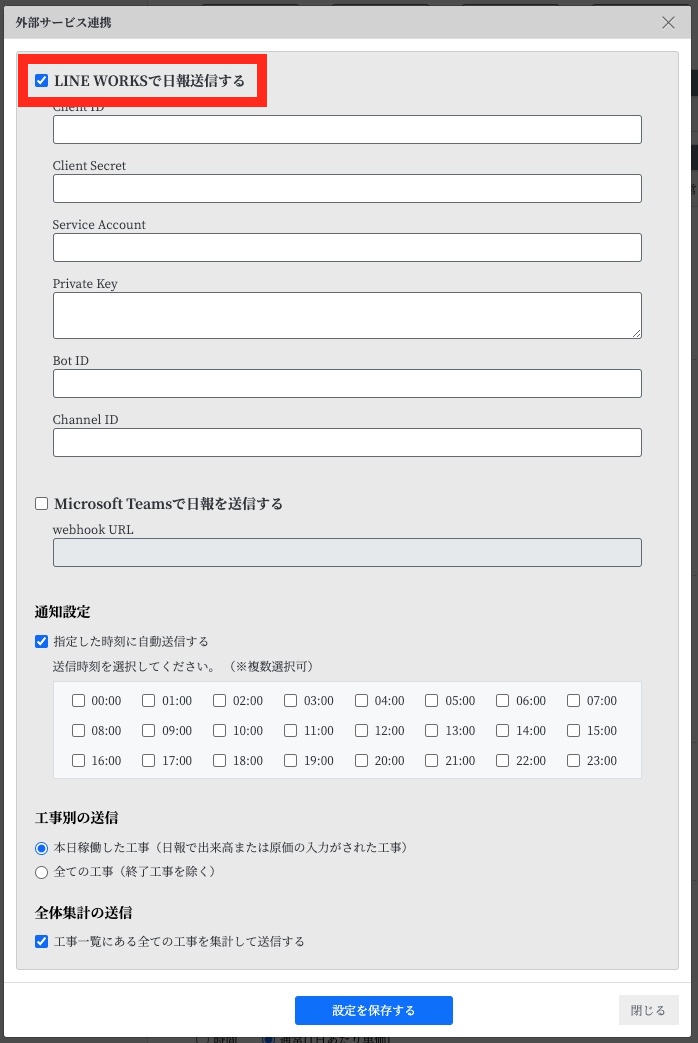Select 15:00 as send time
The height and width of the screenshot is (1043, 698).
tap(574, 730)
